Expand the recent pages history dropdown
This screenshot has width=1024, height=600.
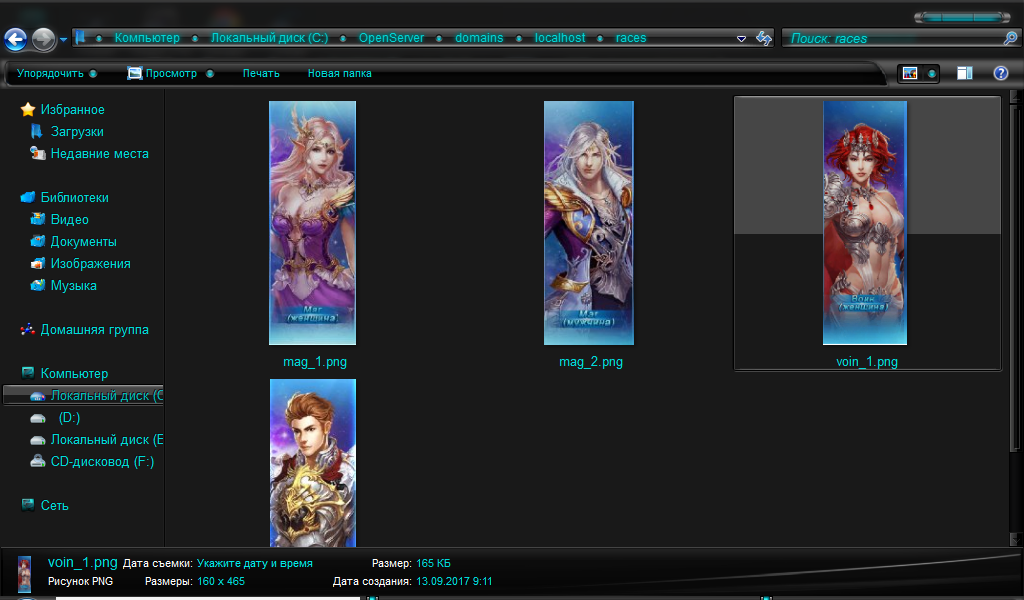click(x=64, y=40)
